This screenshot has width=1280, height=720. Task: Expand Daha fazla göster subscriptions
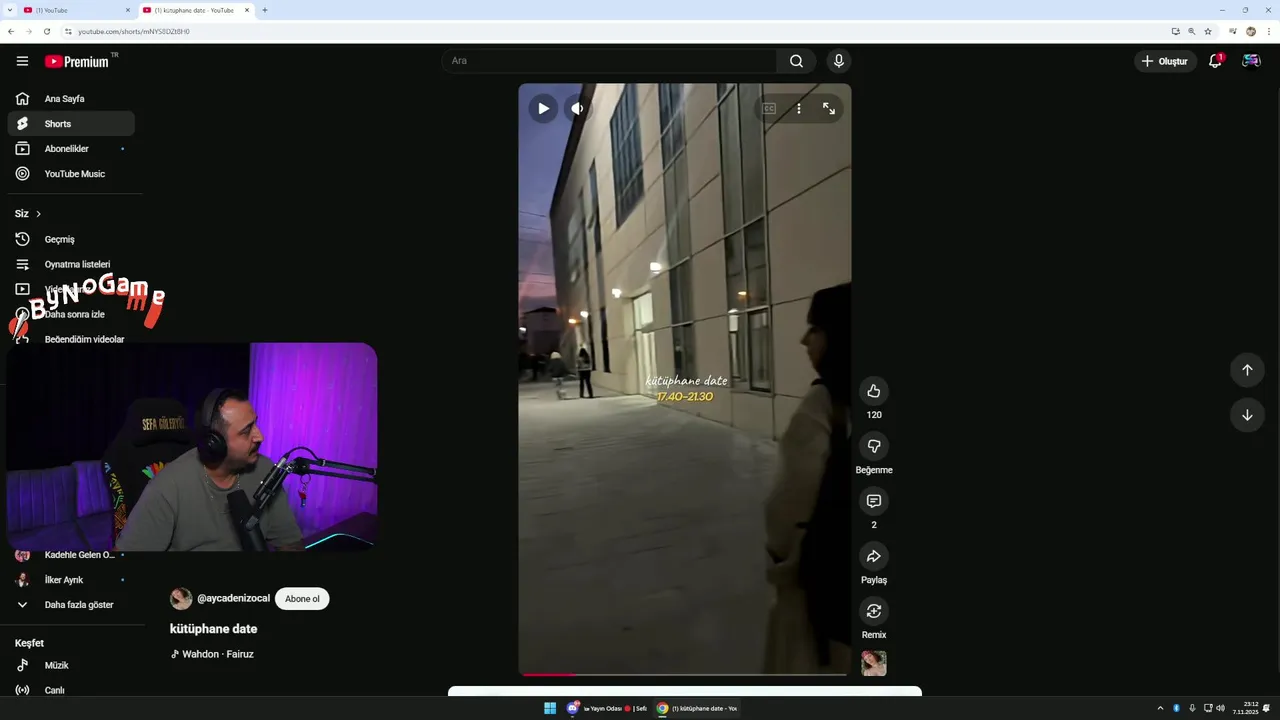[x=70, y=605]
